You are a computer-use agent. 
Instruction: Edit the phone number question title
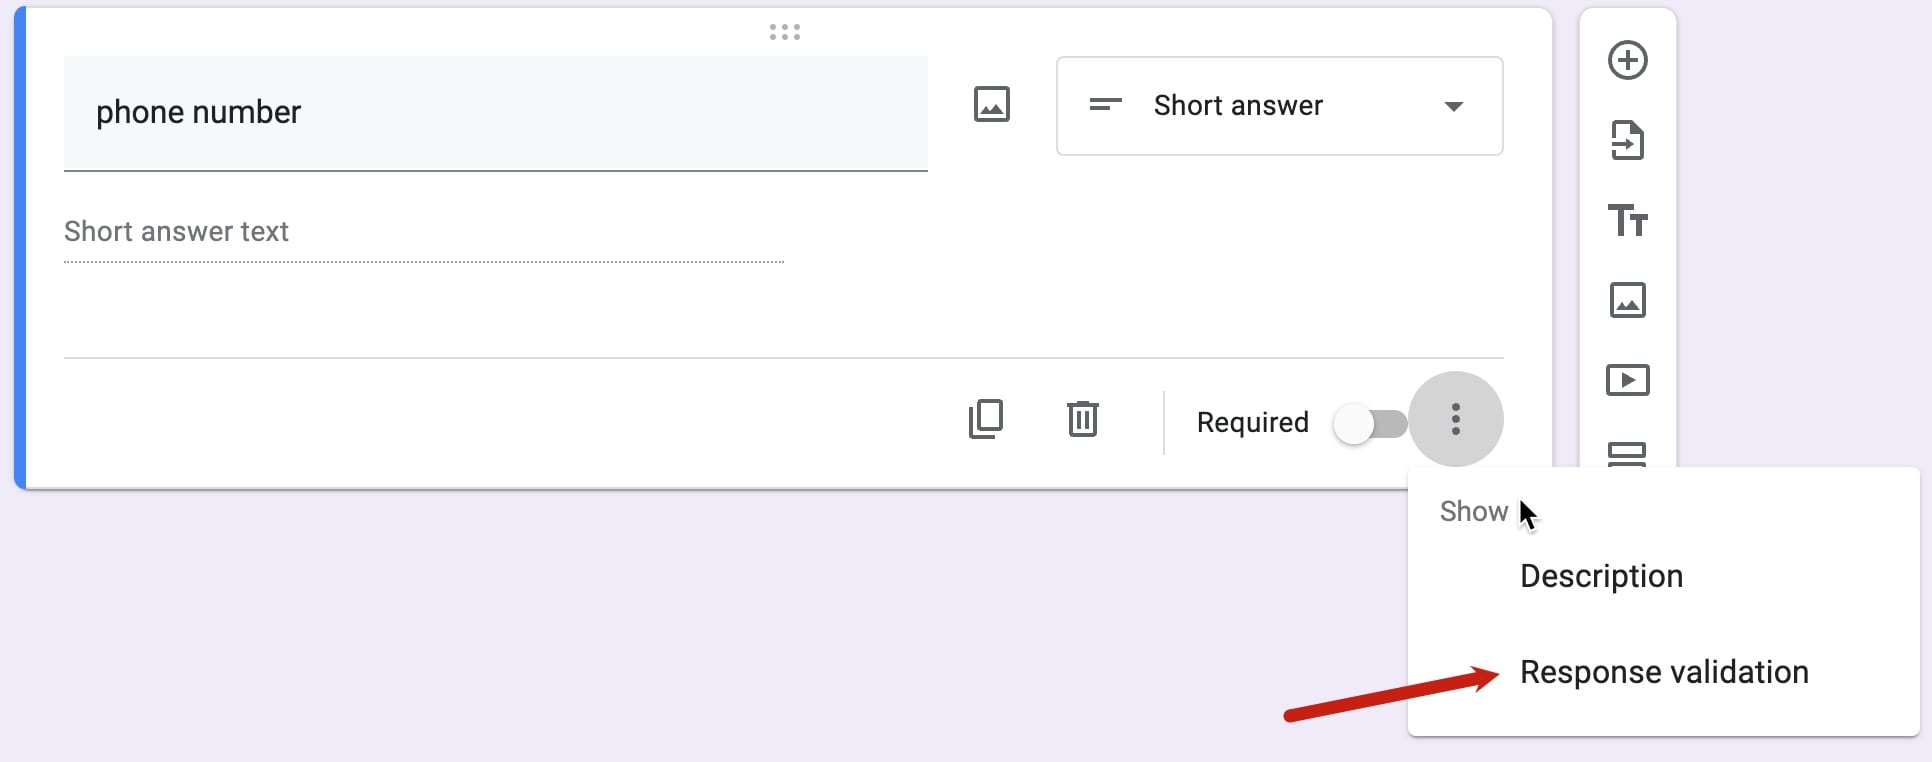click(x=198, y=112)
